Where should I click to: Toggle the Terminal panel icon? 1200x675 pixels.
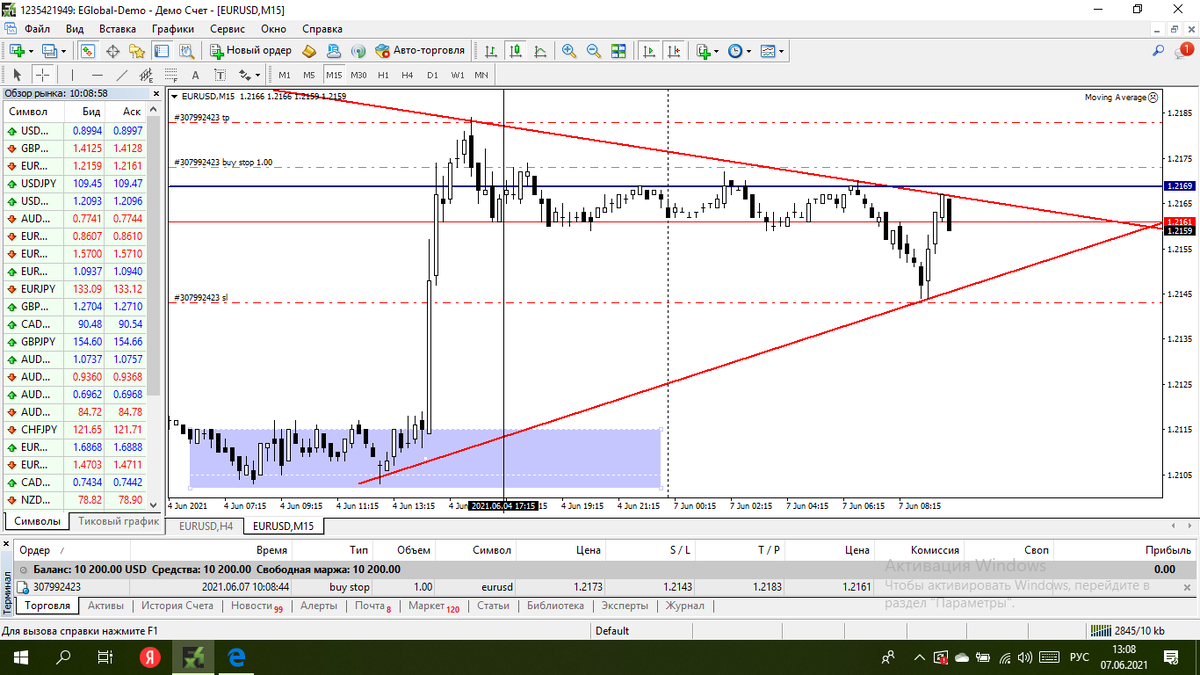[162, 50]
